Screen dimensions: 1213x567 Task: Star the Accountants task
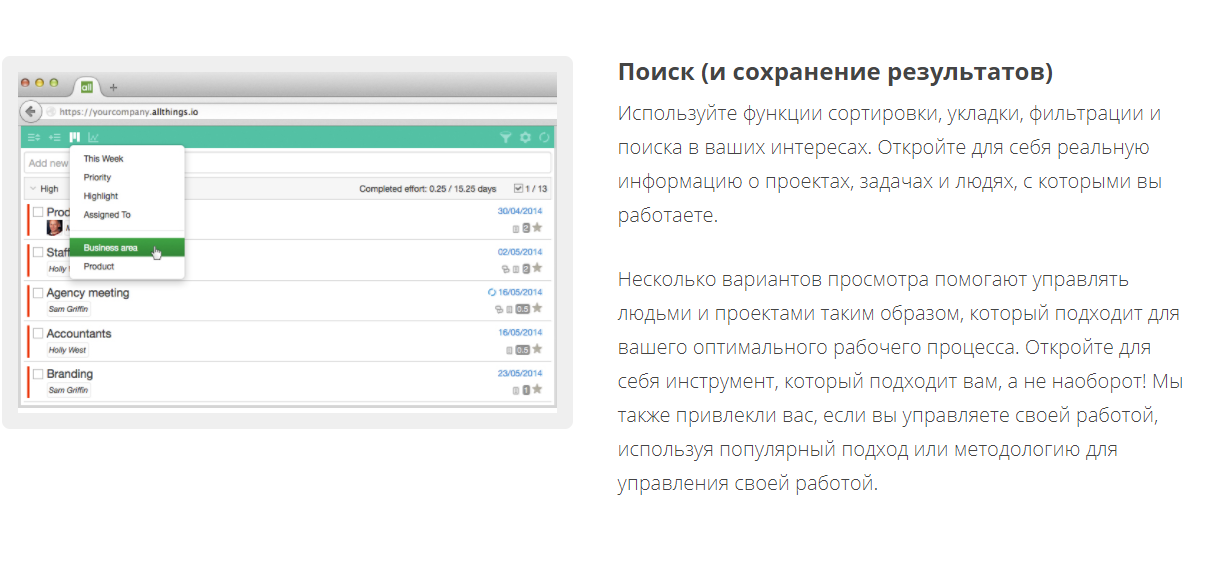click(x=538, y=349)
